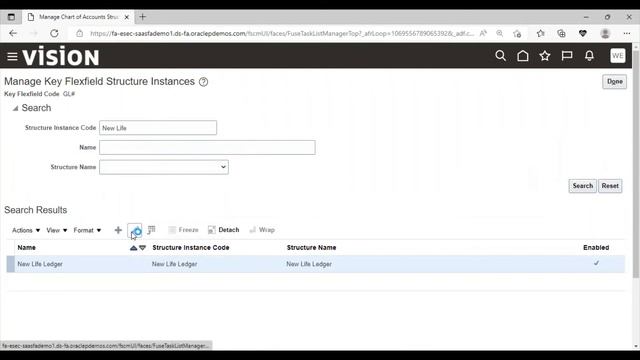Click the Freeze toolbar button
This screenshot has height=360, width=640.
coord(184,230)
